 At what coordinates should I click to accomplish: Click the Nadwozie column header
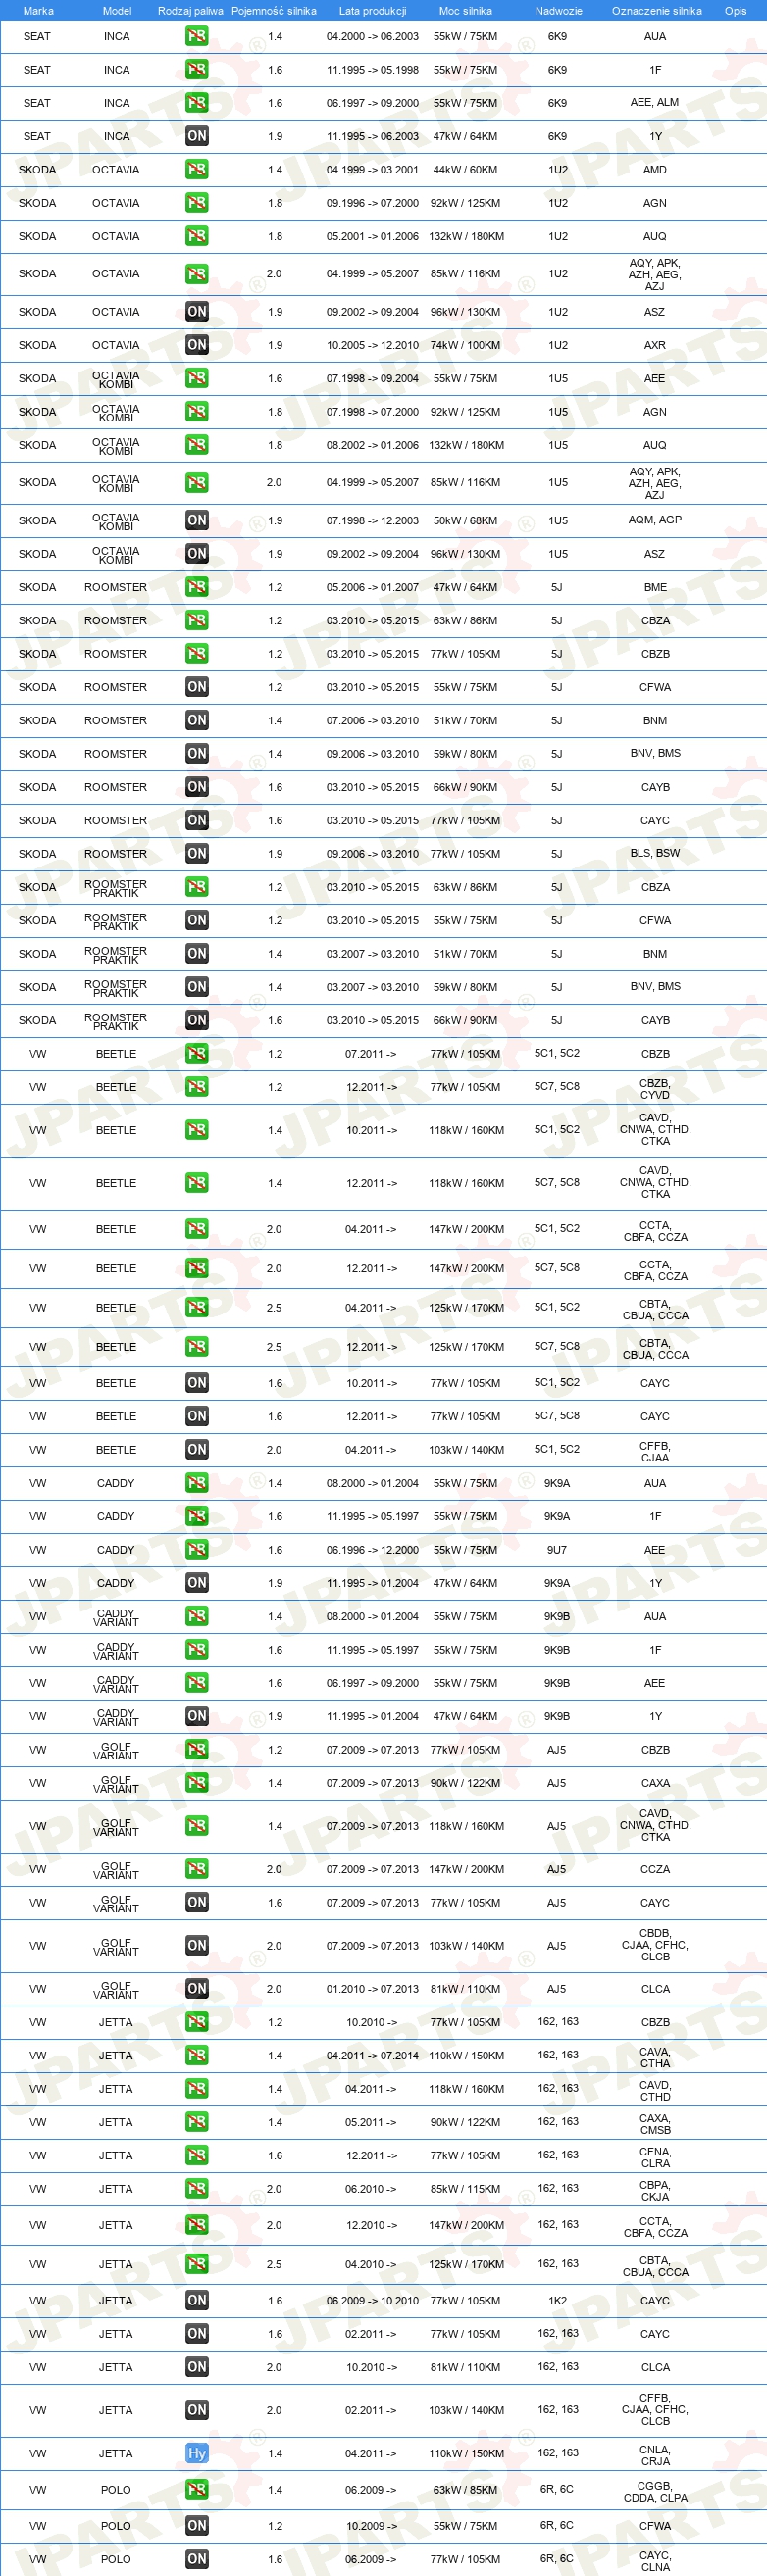click(x=558, y=11)
